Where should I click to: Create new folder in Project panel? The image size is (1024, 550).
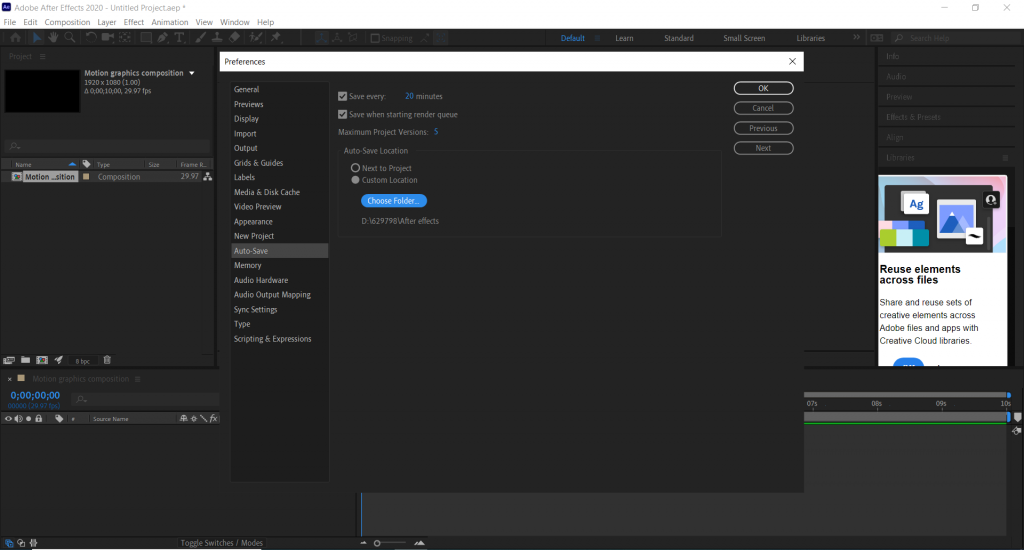coord(25,360)
